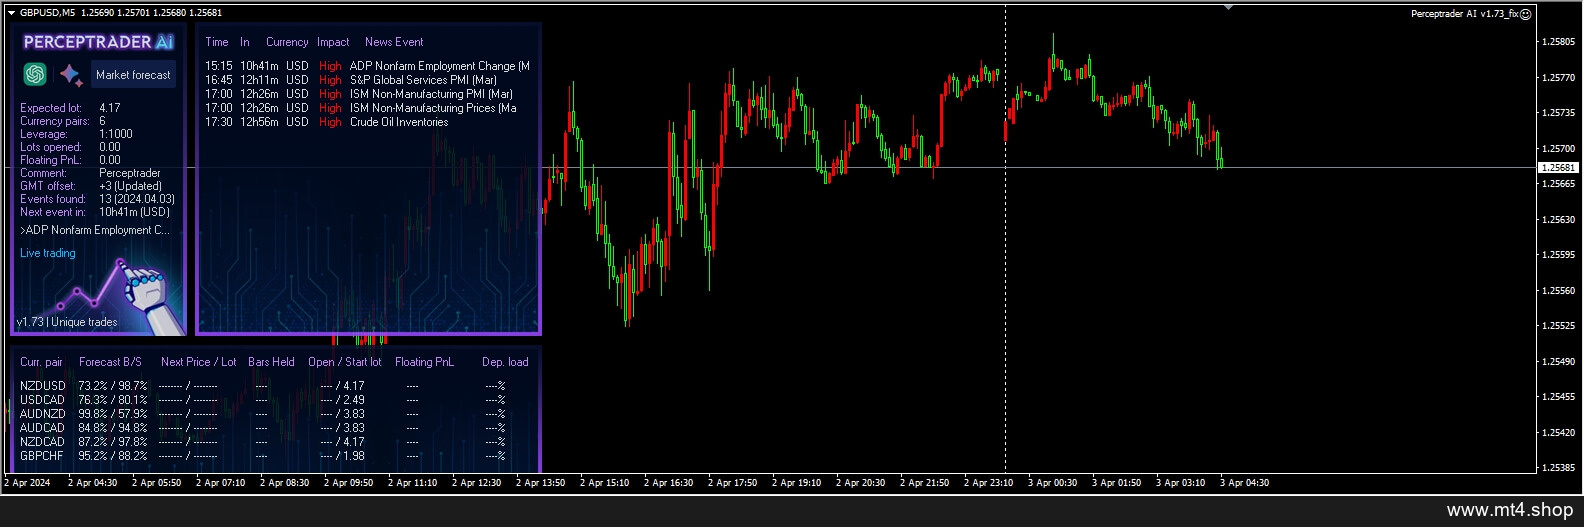Click the 17:30 time entry
The width and height of the screenshot is (1584, 527).
[219, 122]
